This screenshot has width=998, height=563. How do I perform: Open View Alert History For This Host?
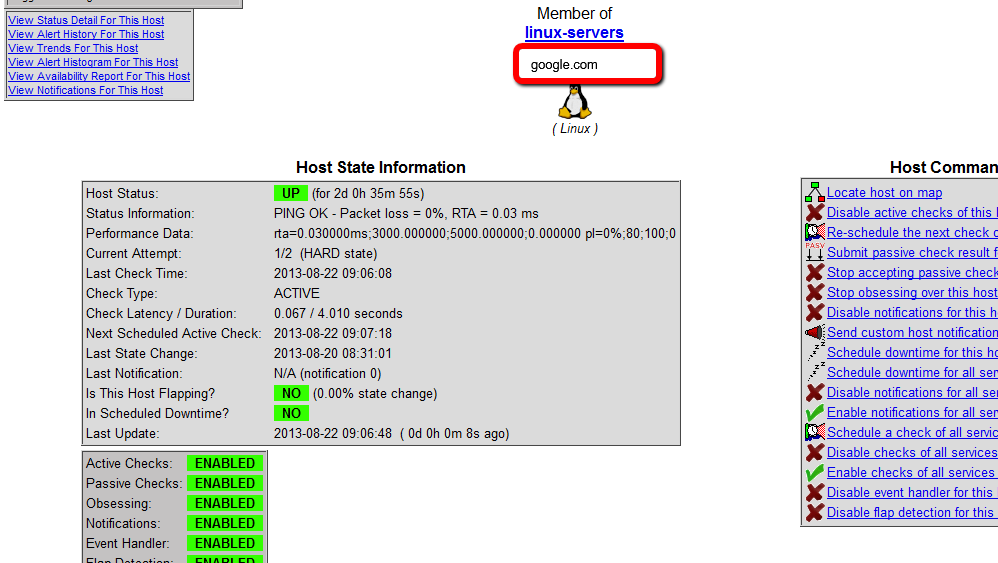tap(86, 34)
